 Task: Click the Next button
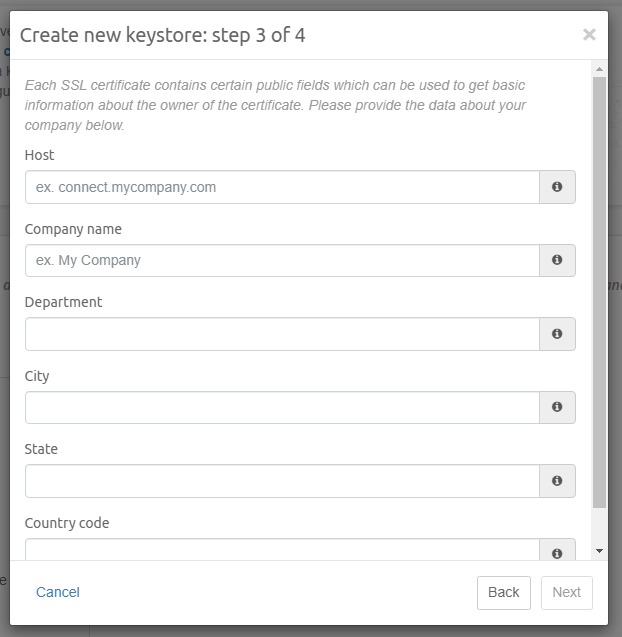pos(566,592)
